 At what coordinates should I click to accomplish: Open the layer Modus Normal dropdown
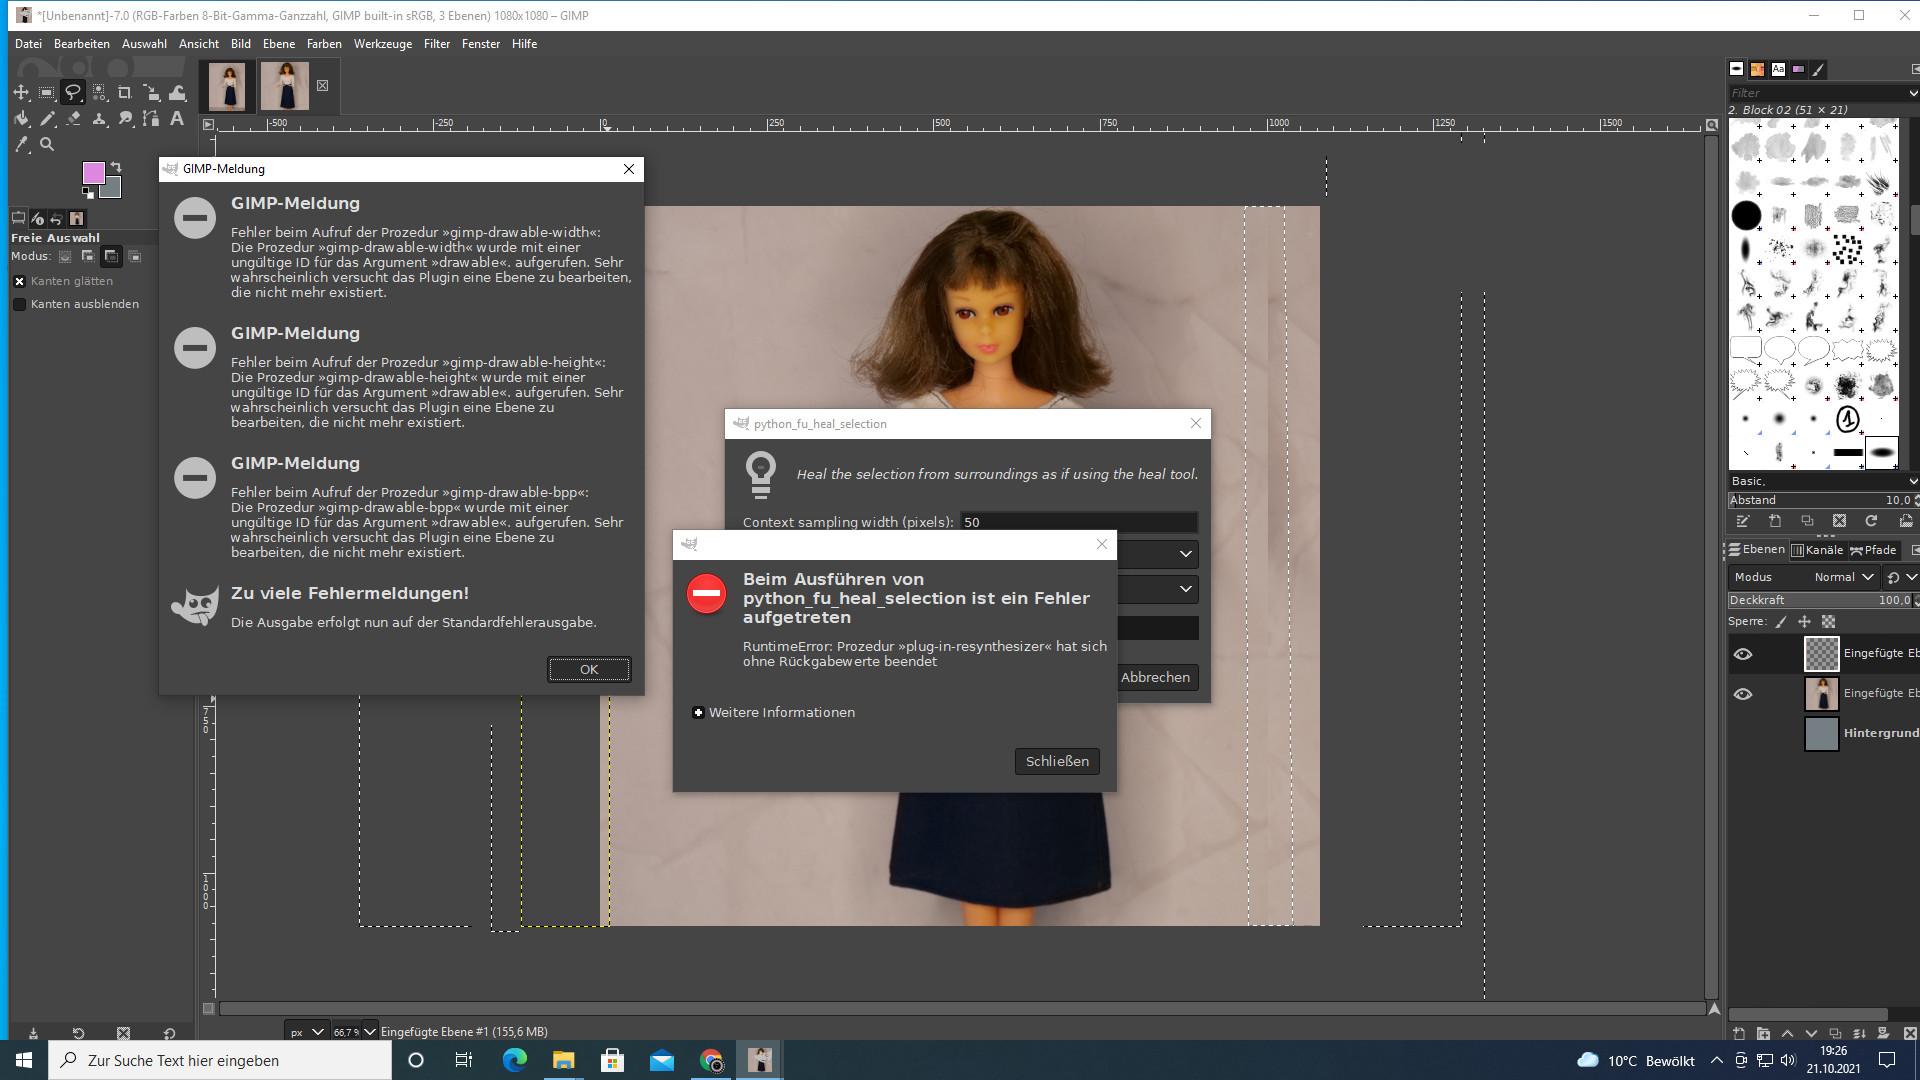pyautogui.click(x=1843, y=578)
